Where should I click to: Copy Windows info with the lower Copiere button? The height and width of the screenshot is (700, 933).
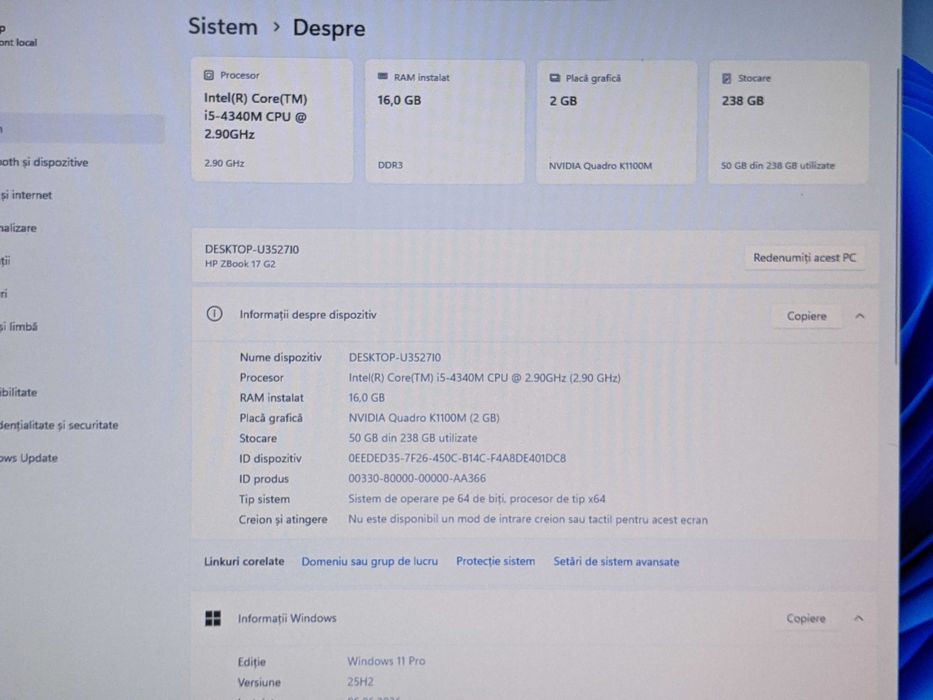coord(806,618)
